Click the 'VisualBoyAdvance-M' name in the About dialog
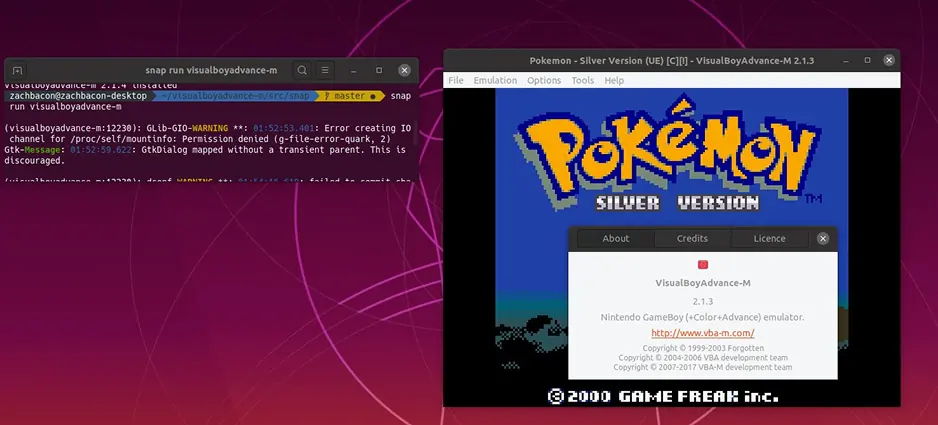The image size is (938, 425). click(703, 283)
